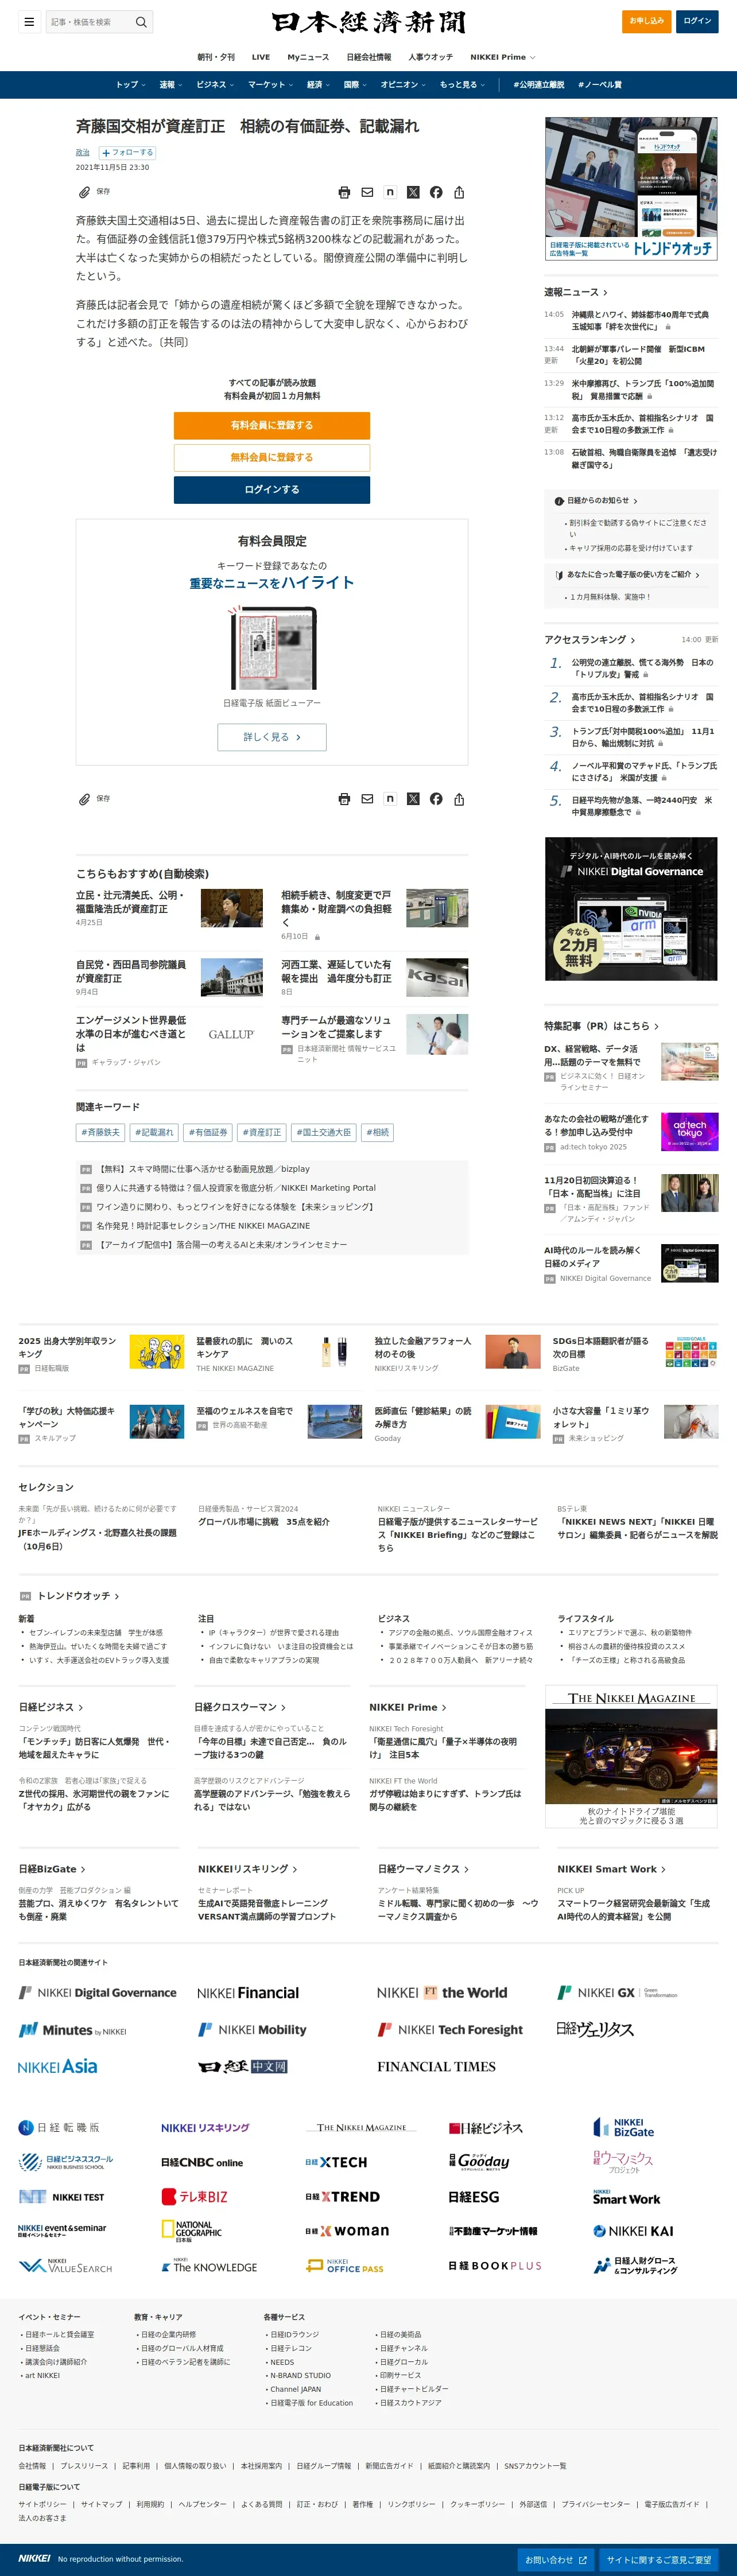Click the 詳しく見る button
This screenshot has height=2576, width=737.
pos(272,737)
